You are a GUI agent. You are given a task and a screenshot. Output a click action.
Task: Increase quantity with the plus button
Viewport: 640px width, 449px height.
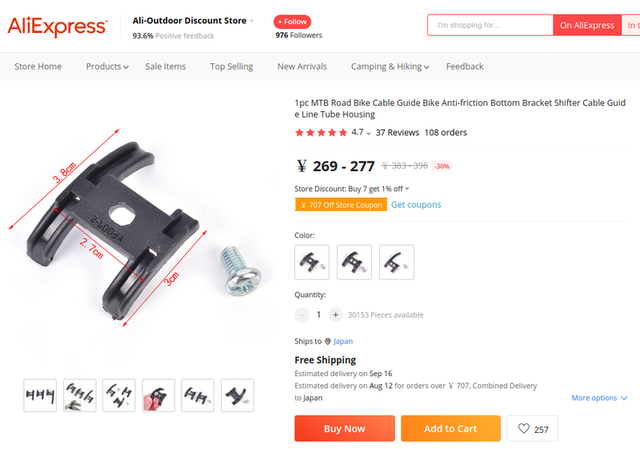(336, 315)
